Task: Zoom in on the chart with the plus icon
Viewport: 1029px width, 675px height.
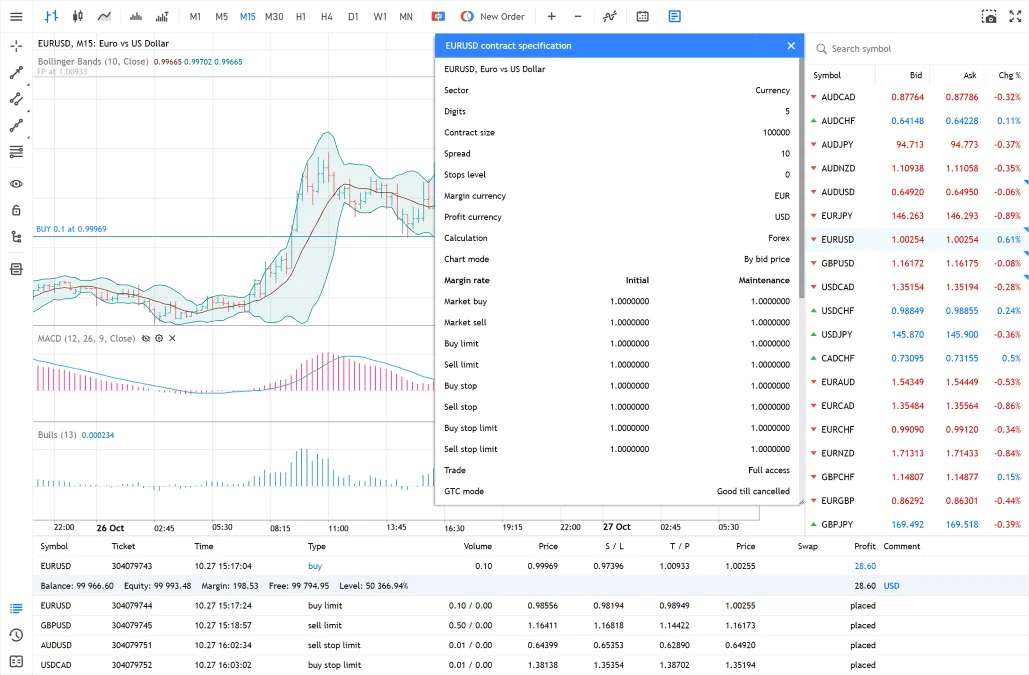Action: [x=551, y=16]
